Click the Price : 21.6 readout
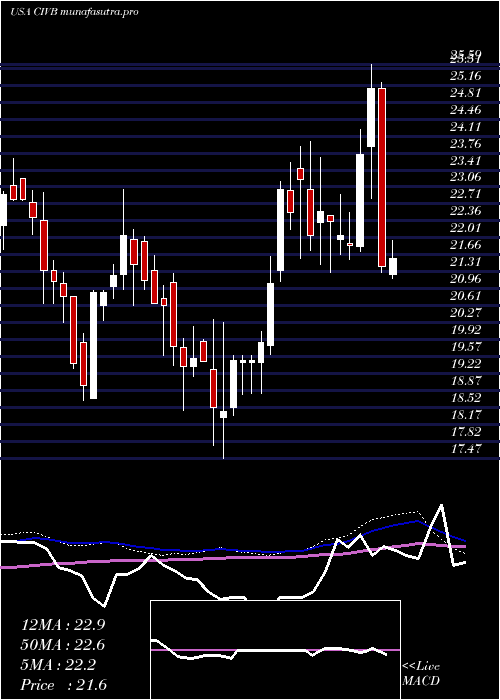 63,685
